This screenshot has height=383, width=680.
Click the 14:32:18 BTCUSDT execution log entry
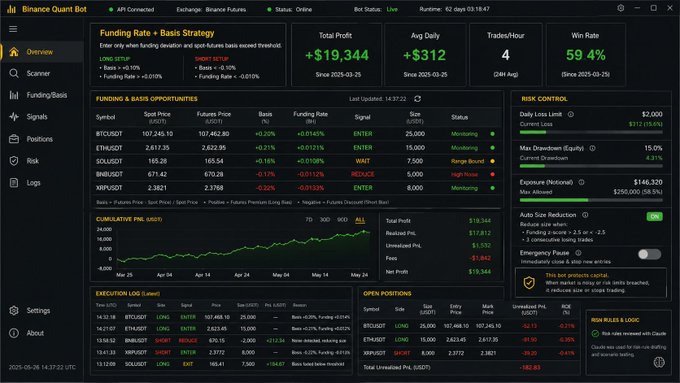pyautogui.click(x=222, y=317)
